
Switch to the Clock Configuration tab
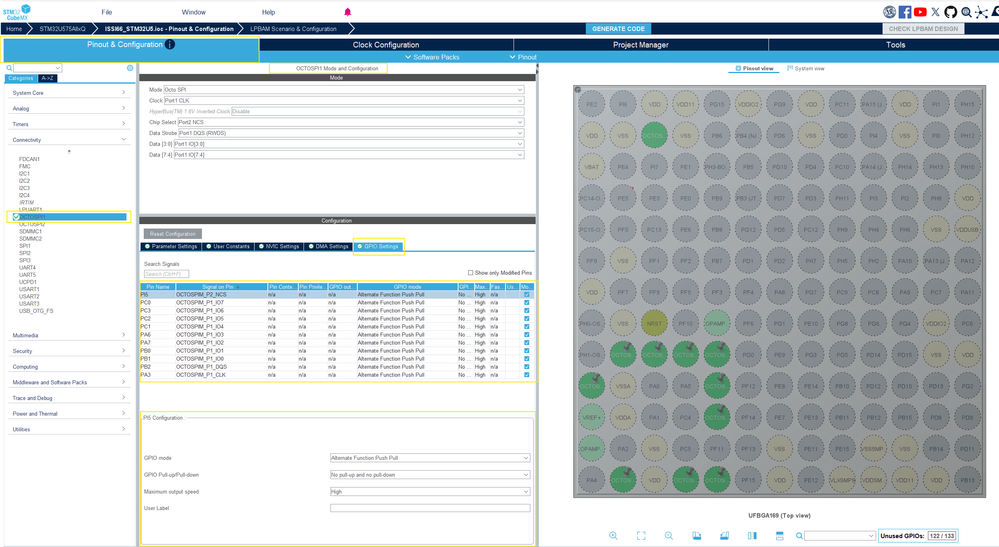click(386, 45)
